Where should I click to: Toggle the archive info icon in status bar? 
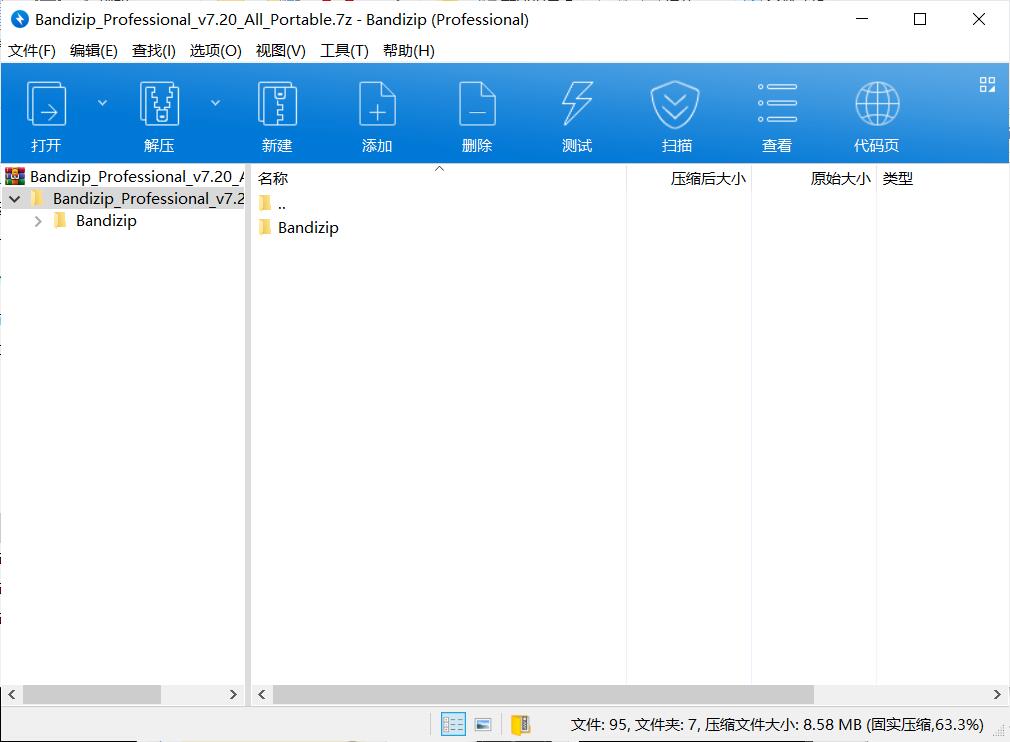point(520,724)
